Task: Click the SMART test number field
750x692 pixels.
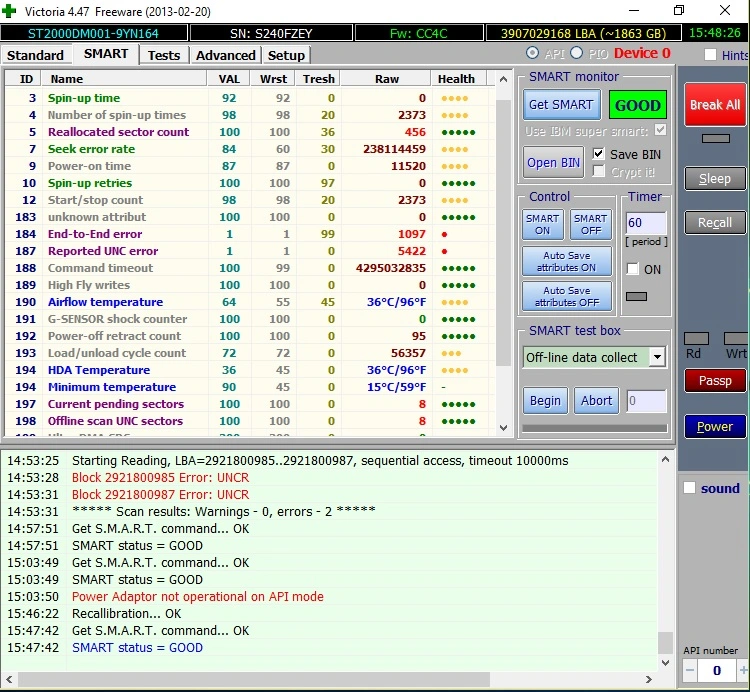Action: click(x=646, y=401)
